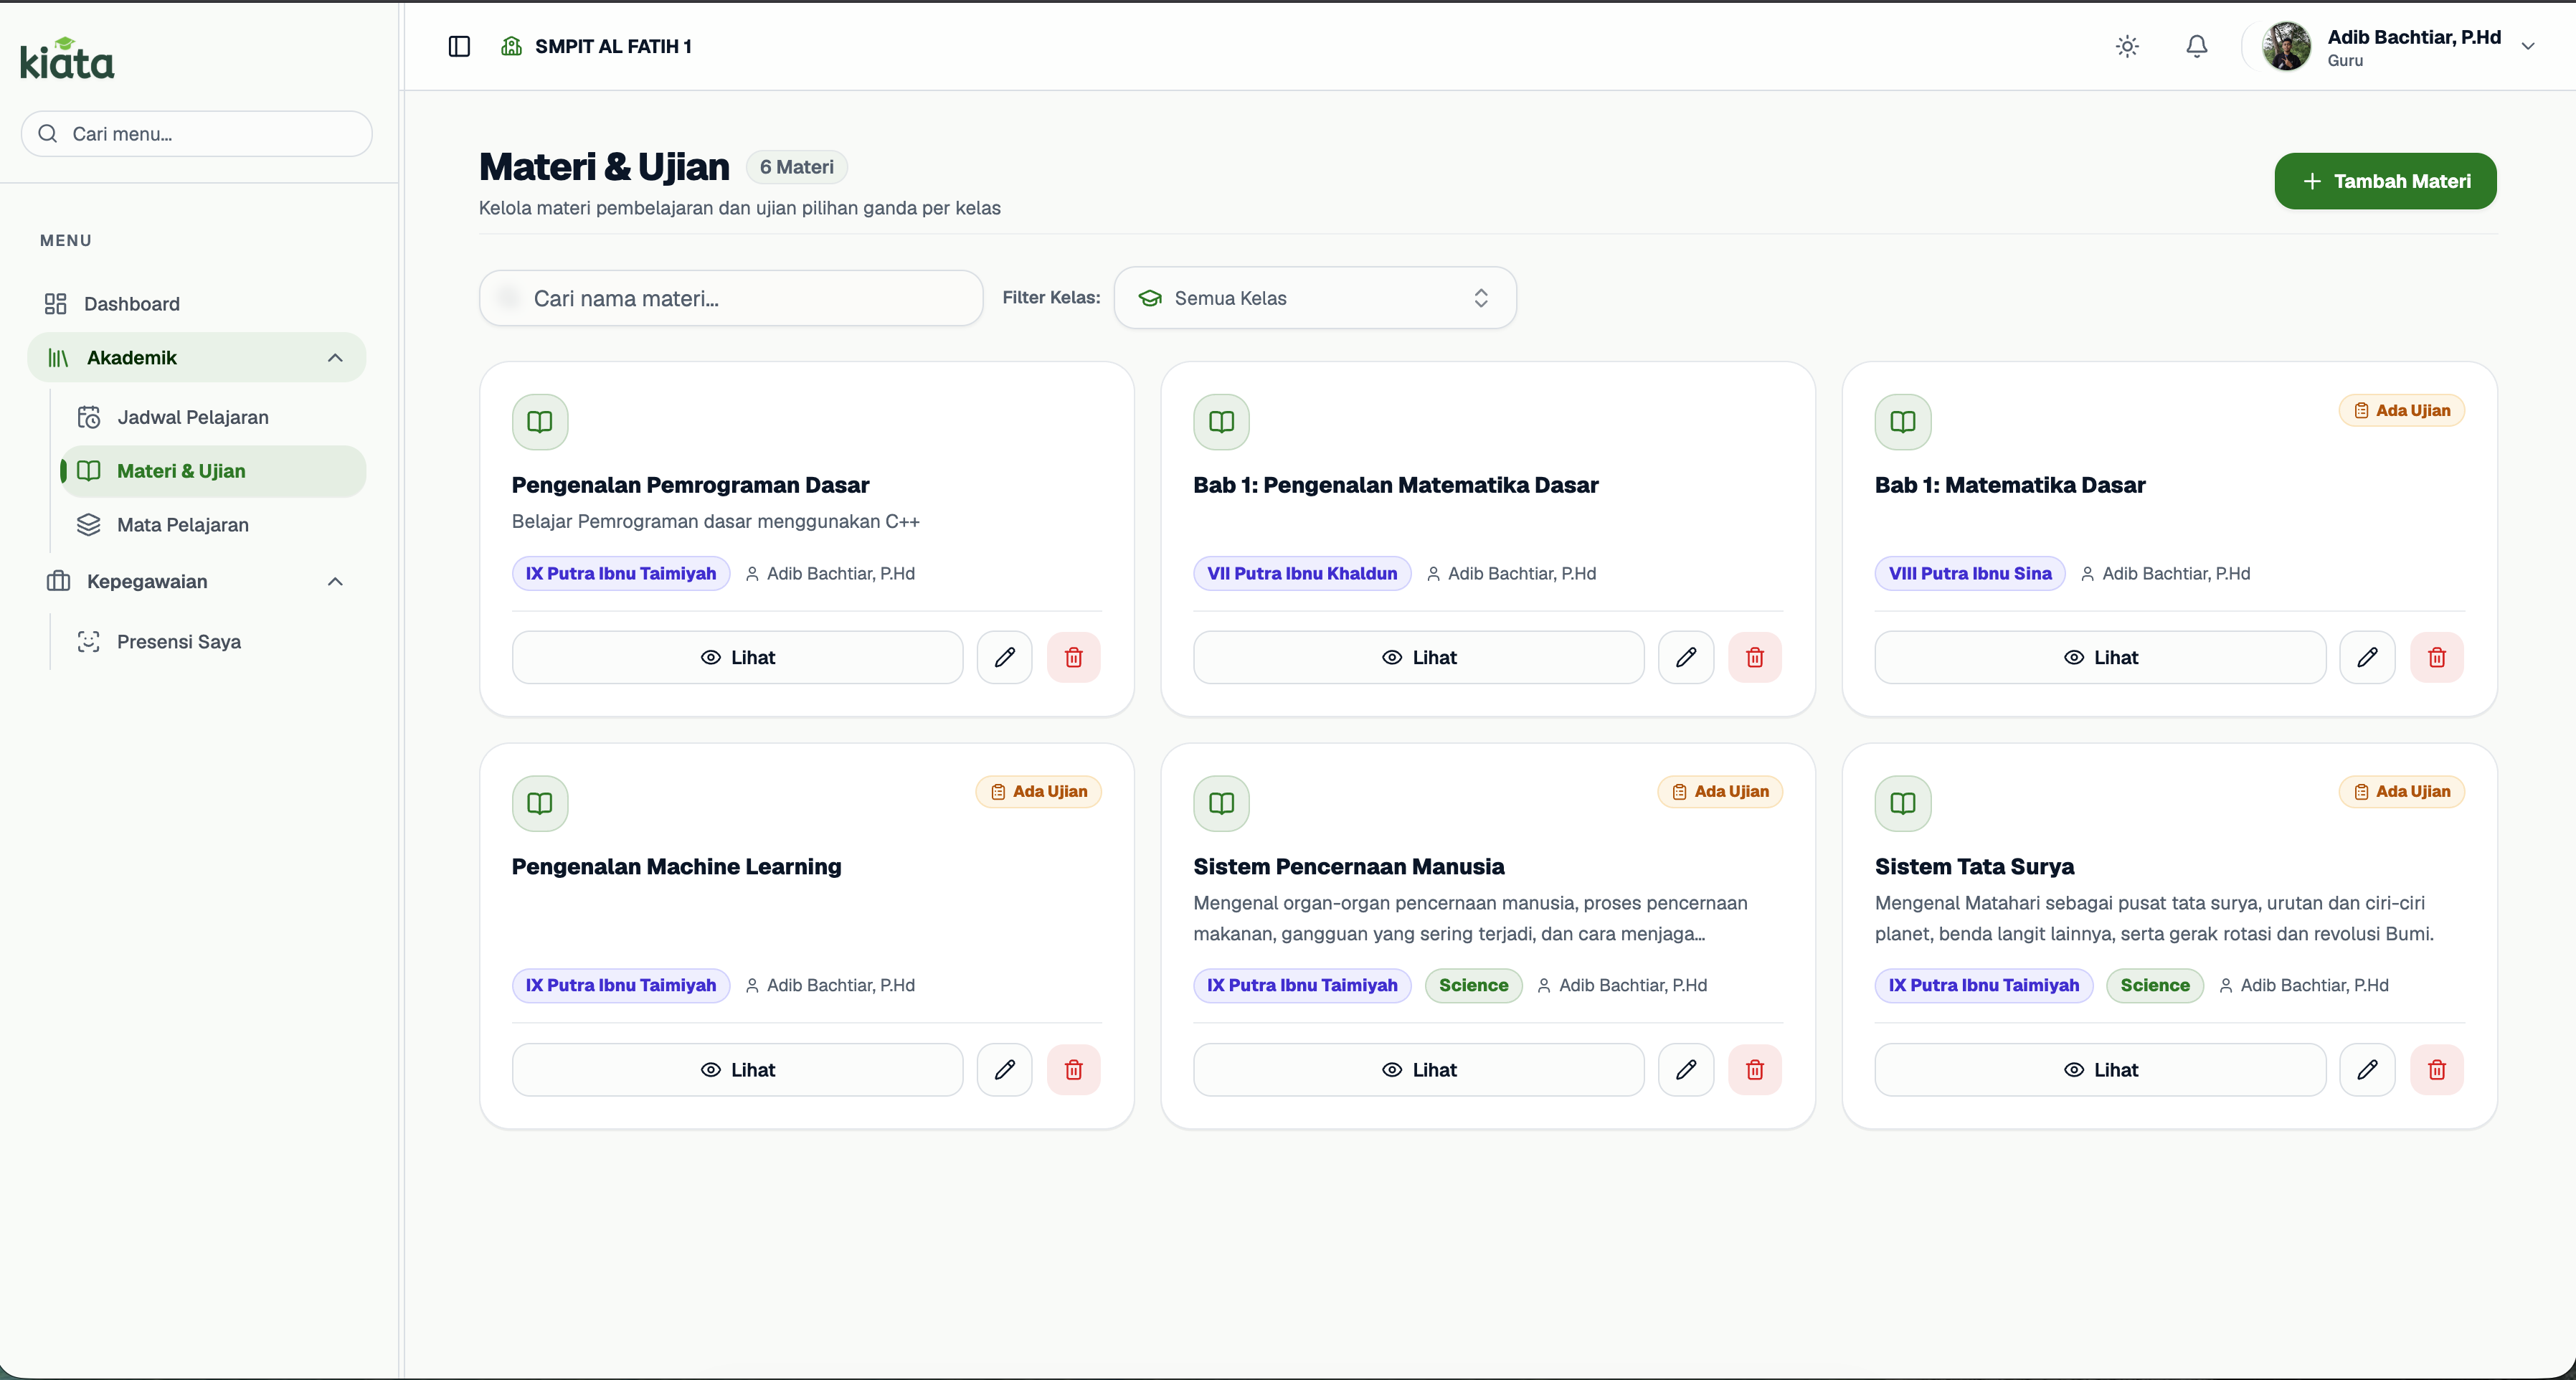Edit Sistem Tata Surya pencil icon

click(2368, 1070)
